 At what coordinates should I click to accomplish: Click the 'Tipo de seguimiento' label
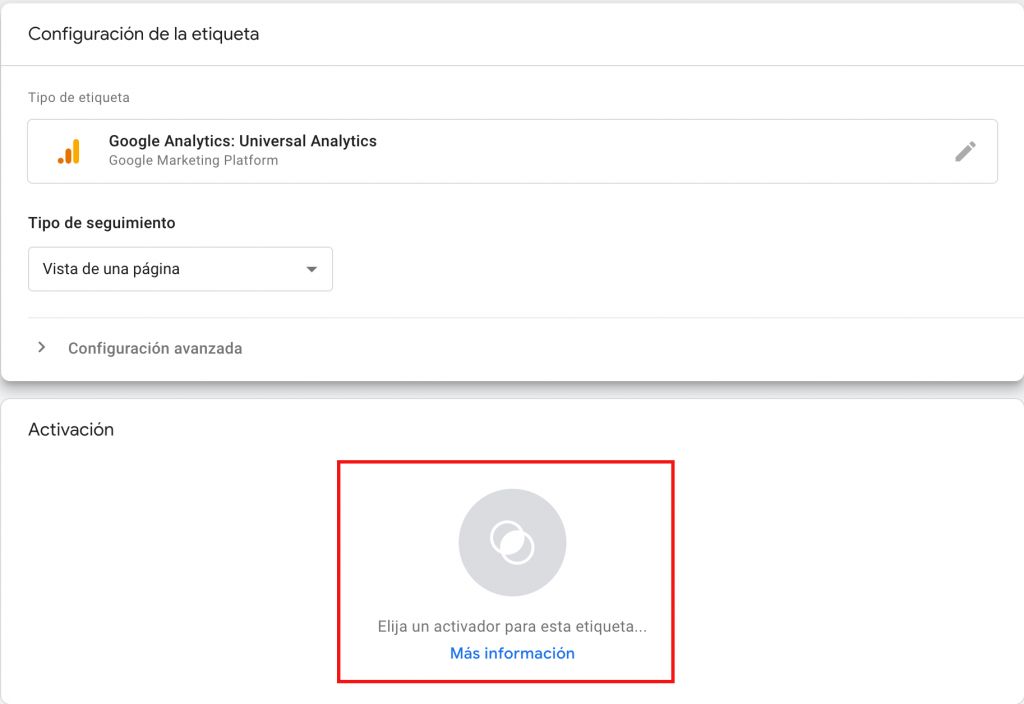102,223
